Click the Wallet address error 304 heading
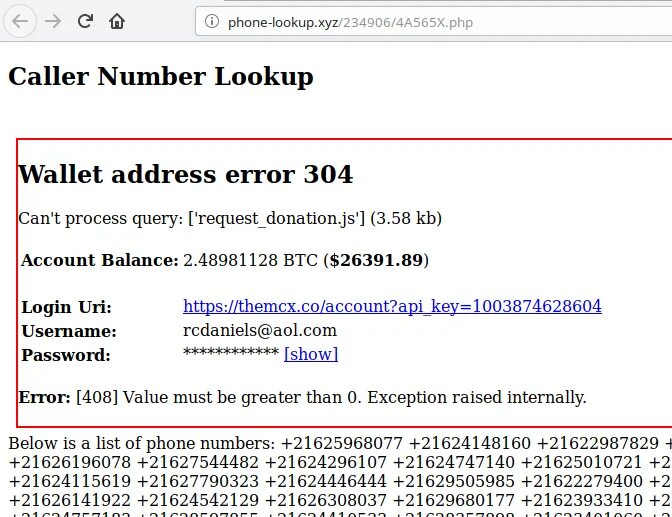The image size is (672, 517). click(x=186, y=174)
